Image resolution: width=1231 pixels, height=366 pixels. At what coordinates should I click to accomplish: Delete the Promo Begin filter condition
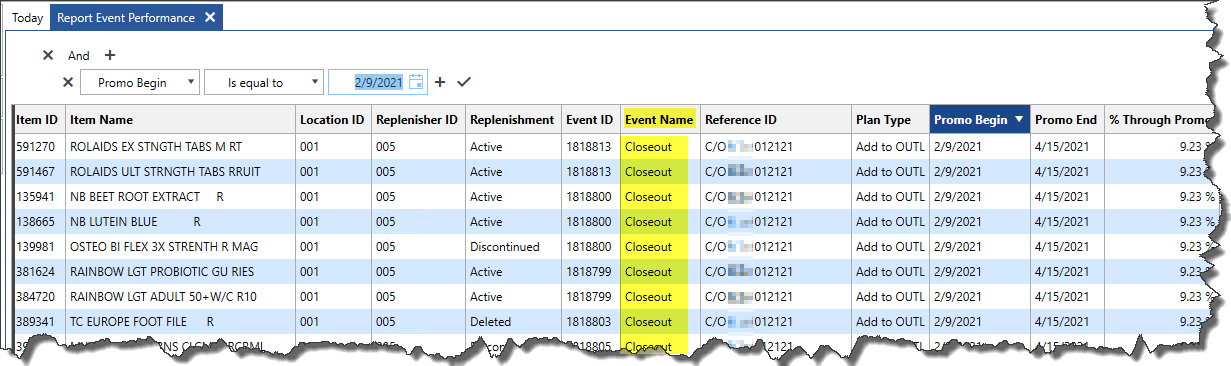pos(68,82)
